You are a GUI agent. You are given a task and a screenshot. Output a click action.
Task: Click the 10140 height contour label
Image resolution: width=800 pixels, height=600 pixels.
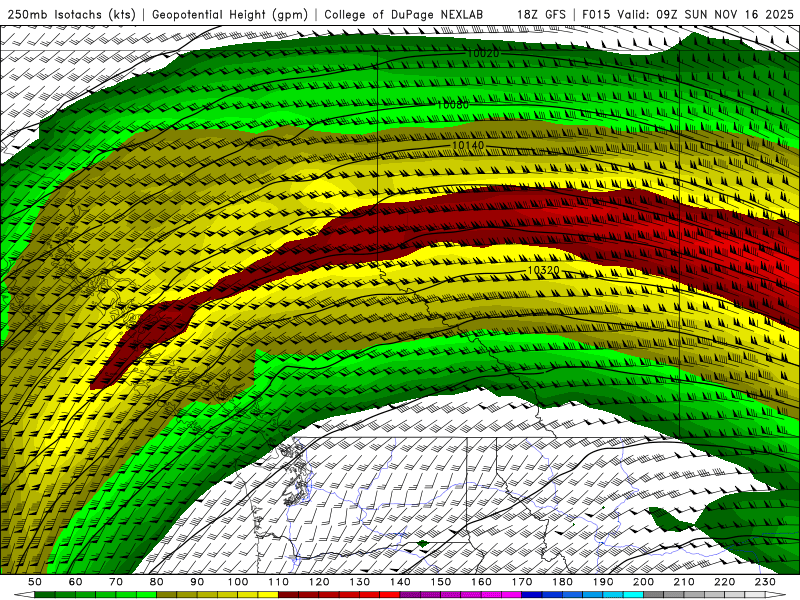click(468, 145)
